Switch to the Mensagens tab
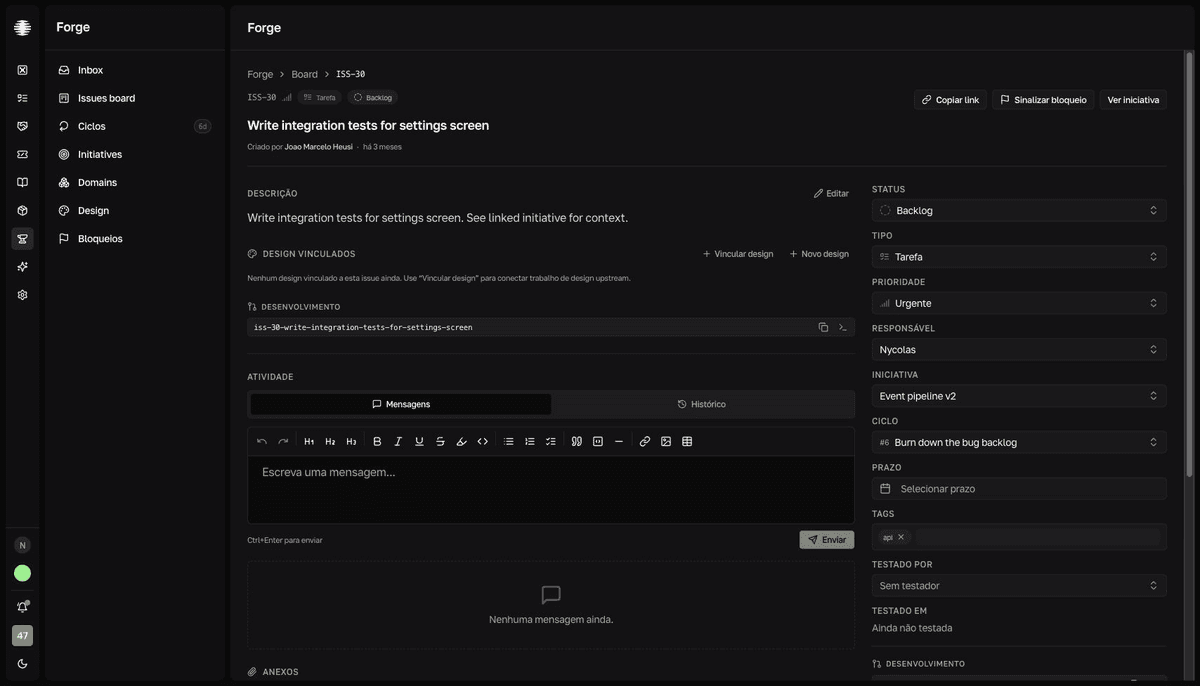1200x686 pixels. (400, 404)
